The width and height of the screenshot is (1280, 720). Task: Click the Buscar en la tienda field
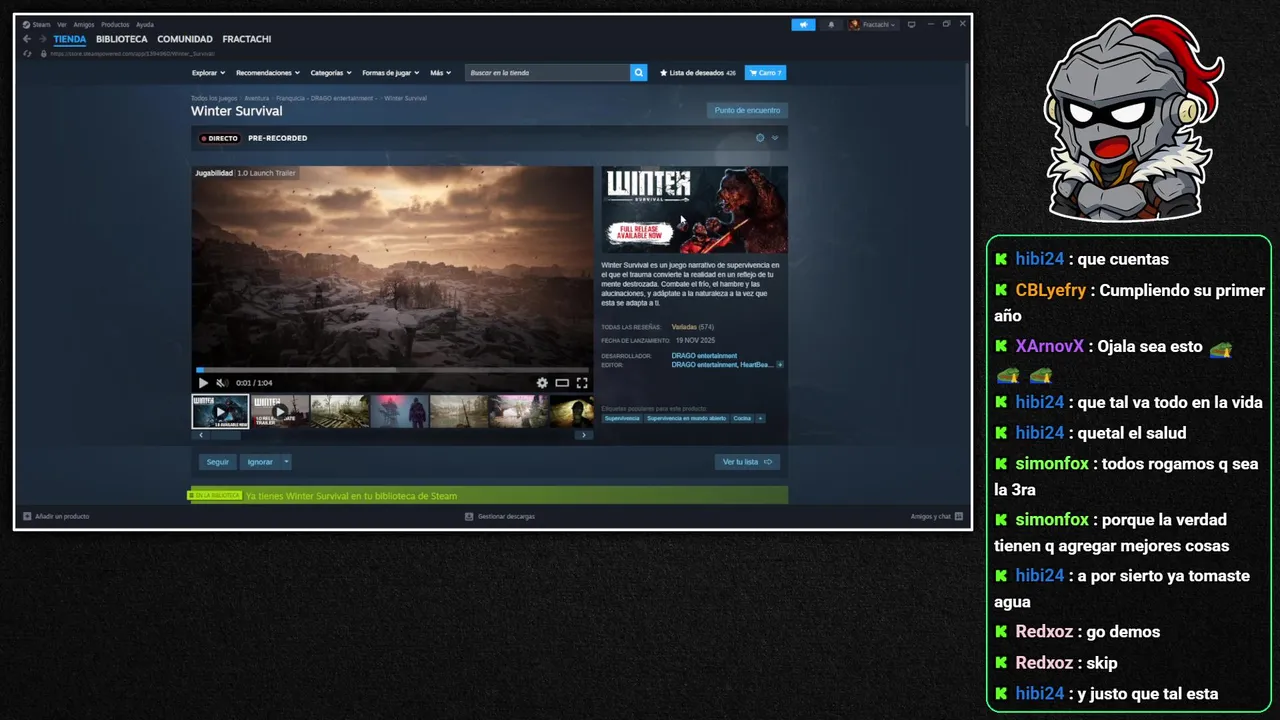(x=548, y=73)
